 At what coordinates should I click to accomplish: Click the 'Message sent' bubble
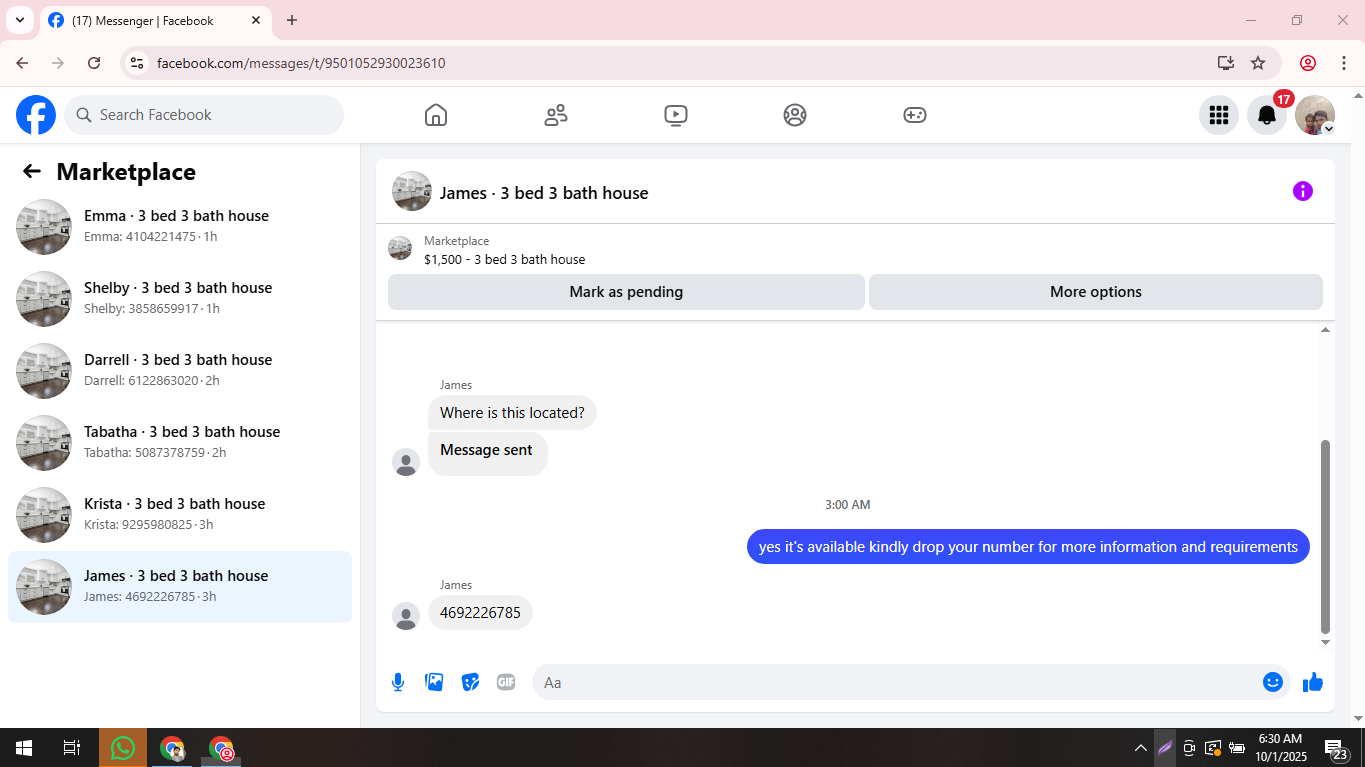(487, 453)
